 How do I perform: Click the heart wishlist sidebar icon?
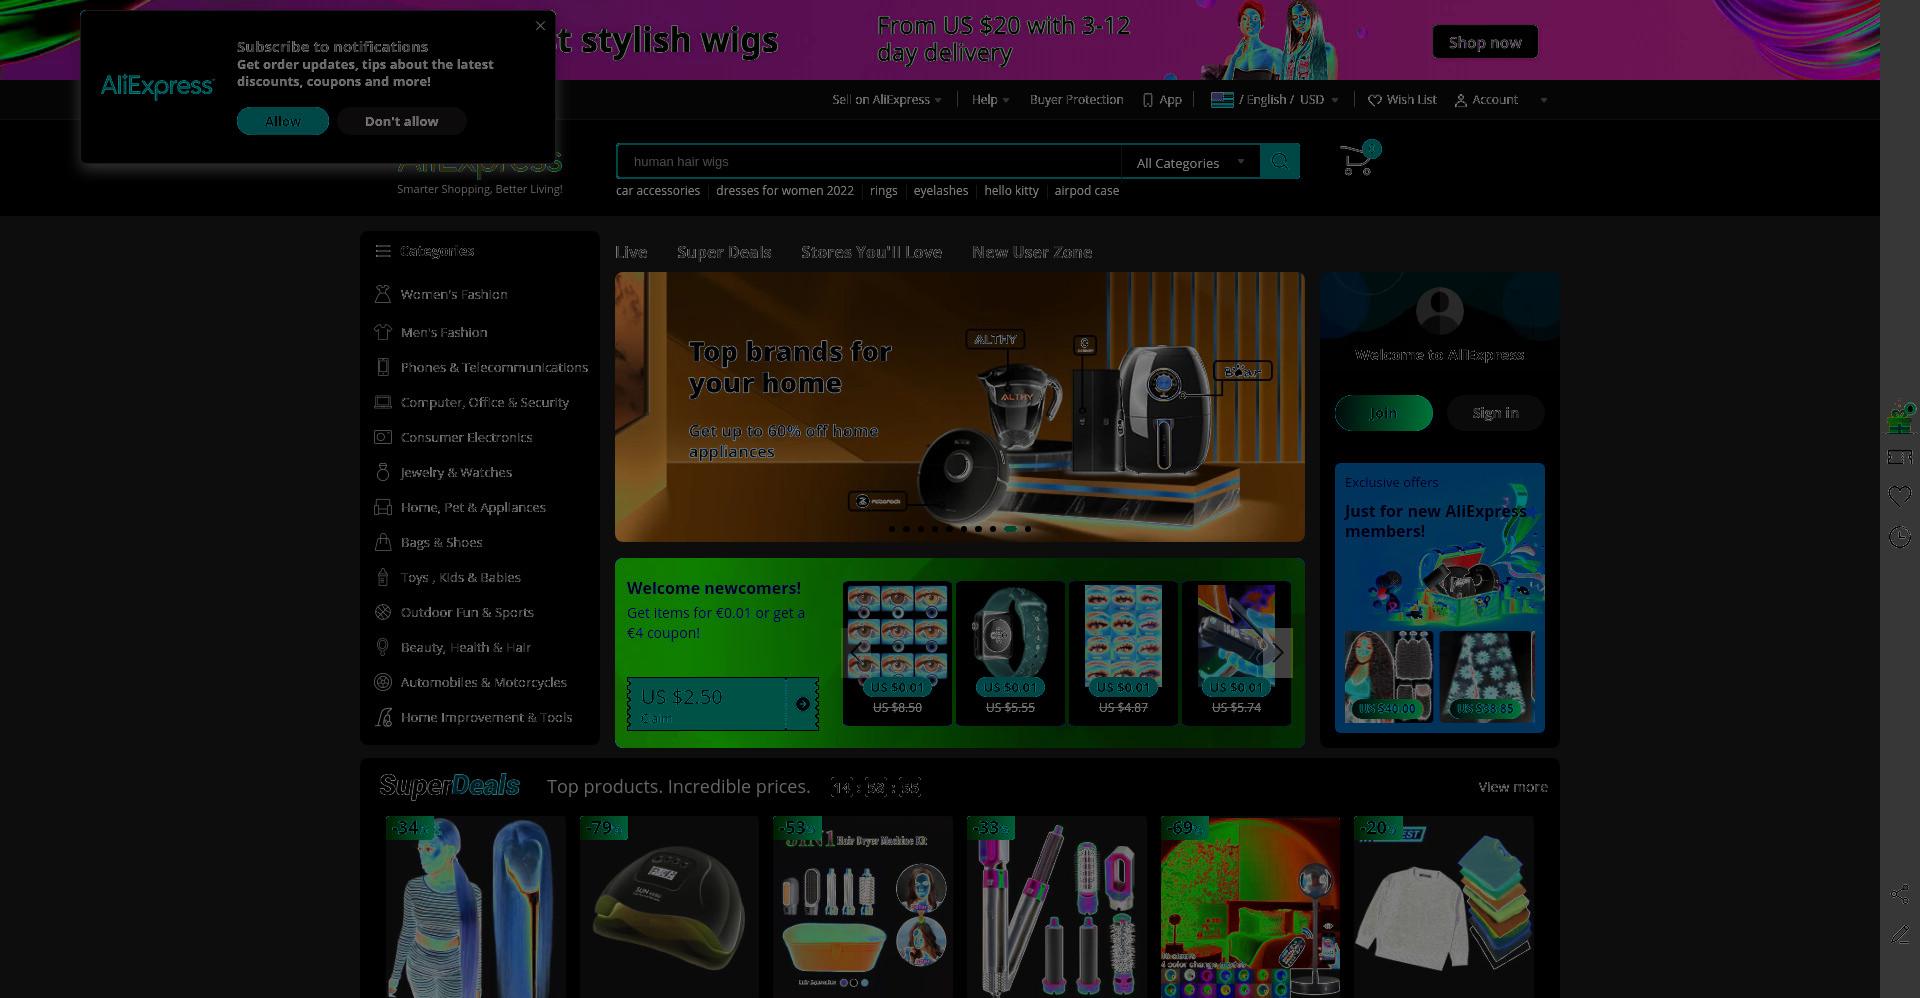click(x=1900, y=496)
